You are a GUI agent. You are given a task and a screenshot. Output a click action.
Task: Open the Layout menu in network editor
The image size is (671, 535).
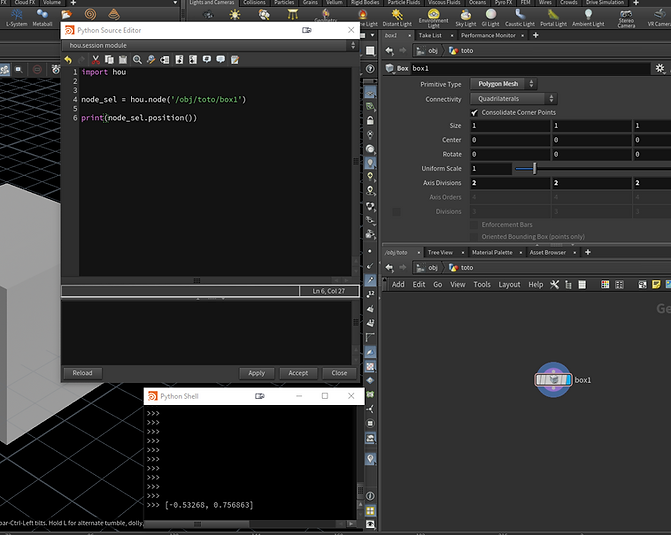coord(509,284)
